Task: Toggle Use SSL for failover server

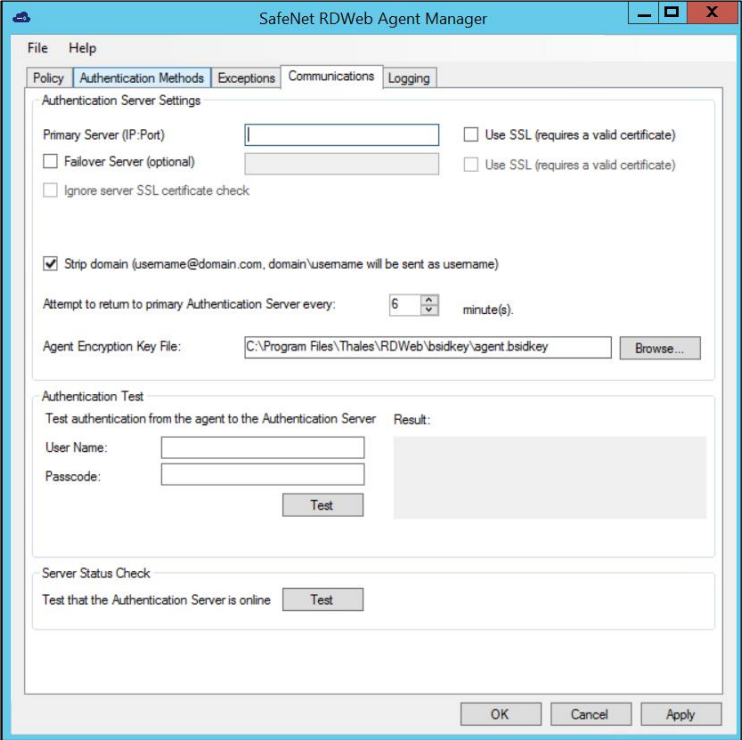Action: (x=471, y=165)
